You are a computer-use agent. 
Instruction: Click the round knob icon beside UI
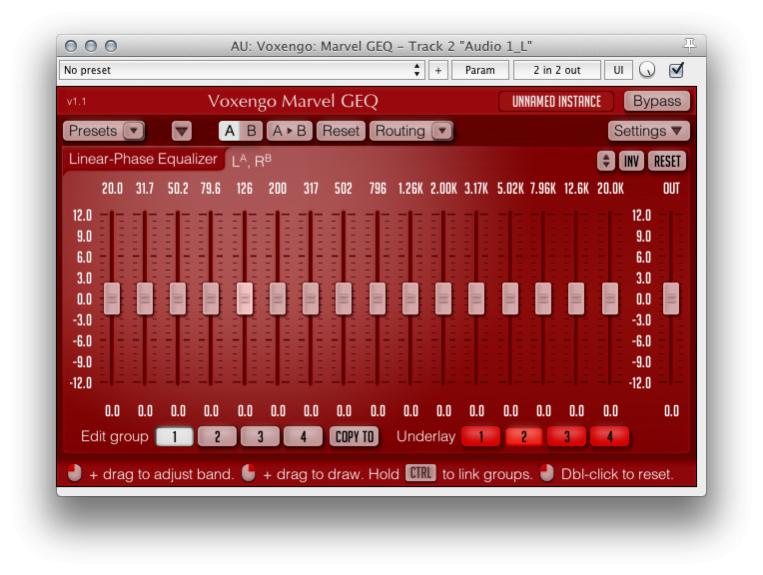[x=647, y=70]
